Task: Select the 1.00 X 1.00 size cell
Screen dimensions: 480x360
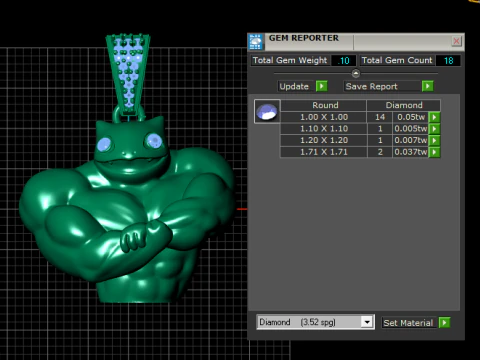Action: [324, 117]
